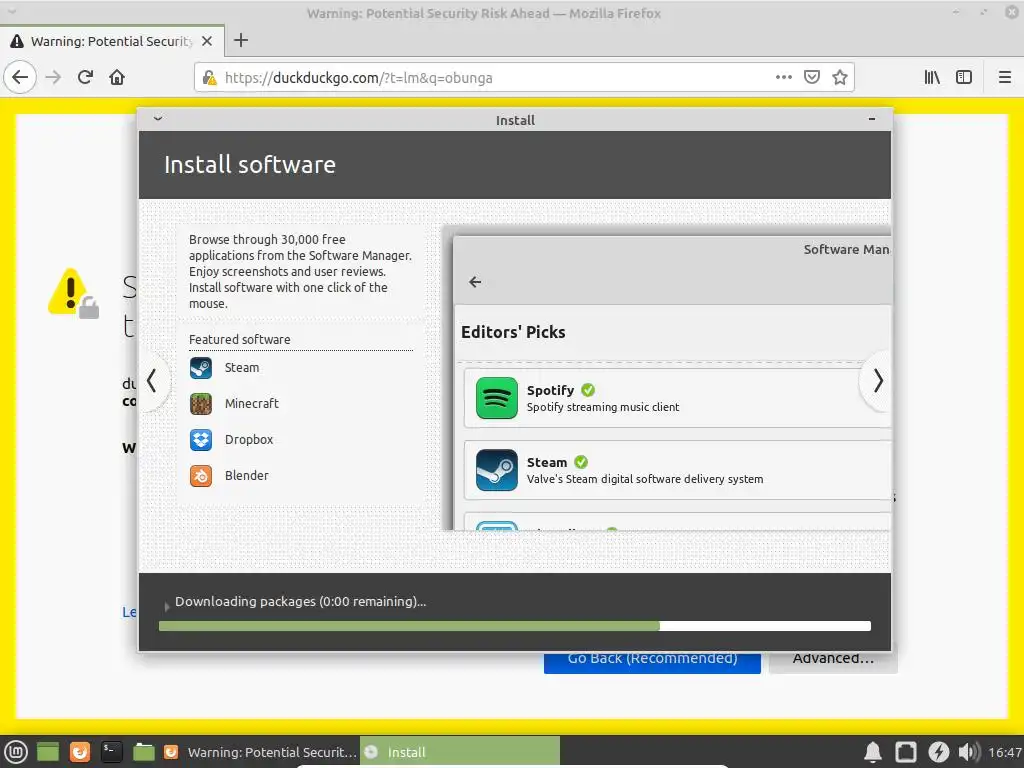This screenshot has height=768, width=1024.
Task: Toggle the Firefox sidebar view
Action: point(964,78)
